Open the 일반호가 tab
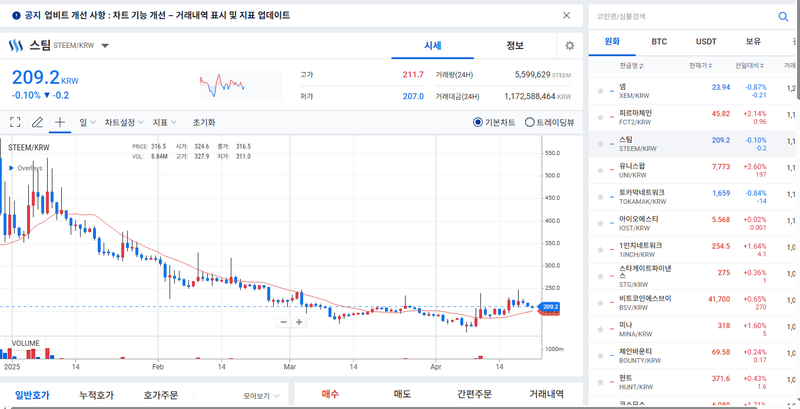 coord(31,395)
